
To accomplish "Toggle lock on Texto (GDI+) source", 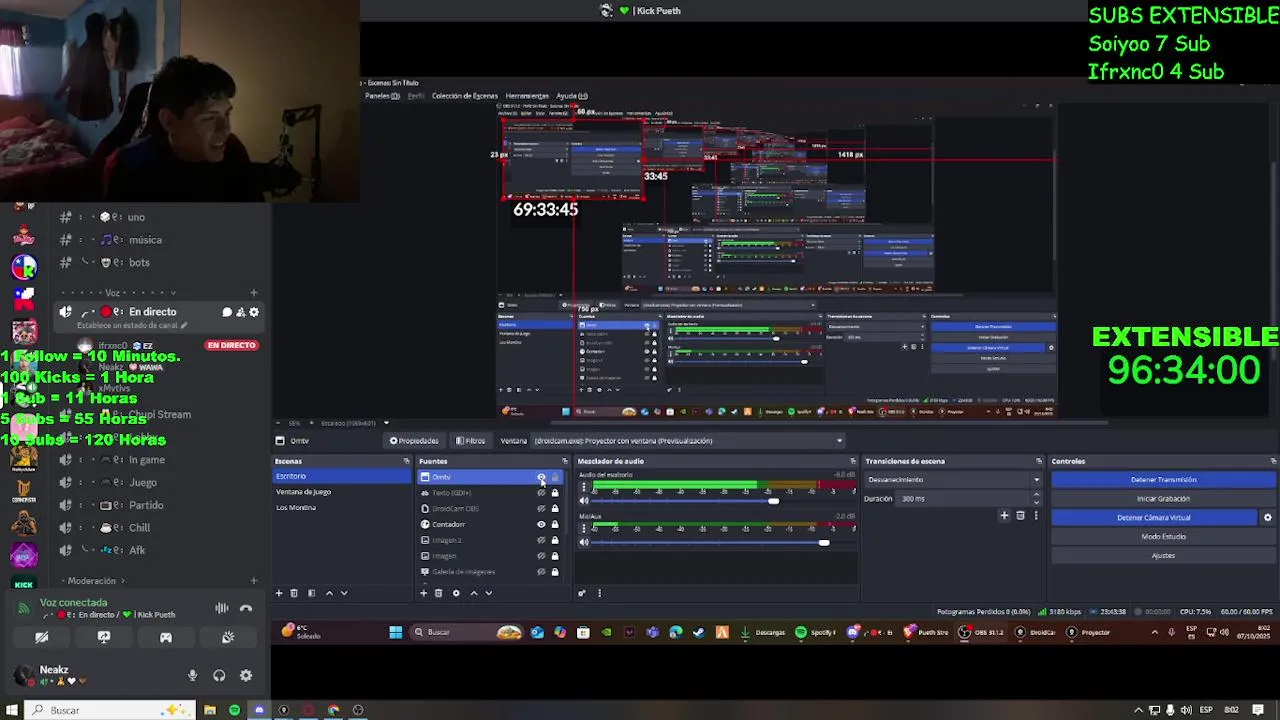I will click(x=555, y=493).
